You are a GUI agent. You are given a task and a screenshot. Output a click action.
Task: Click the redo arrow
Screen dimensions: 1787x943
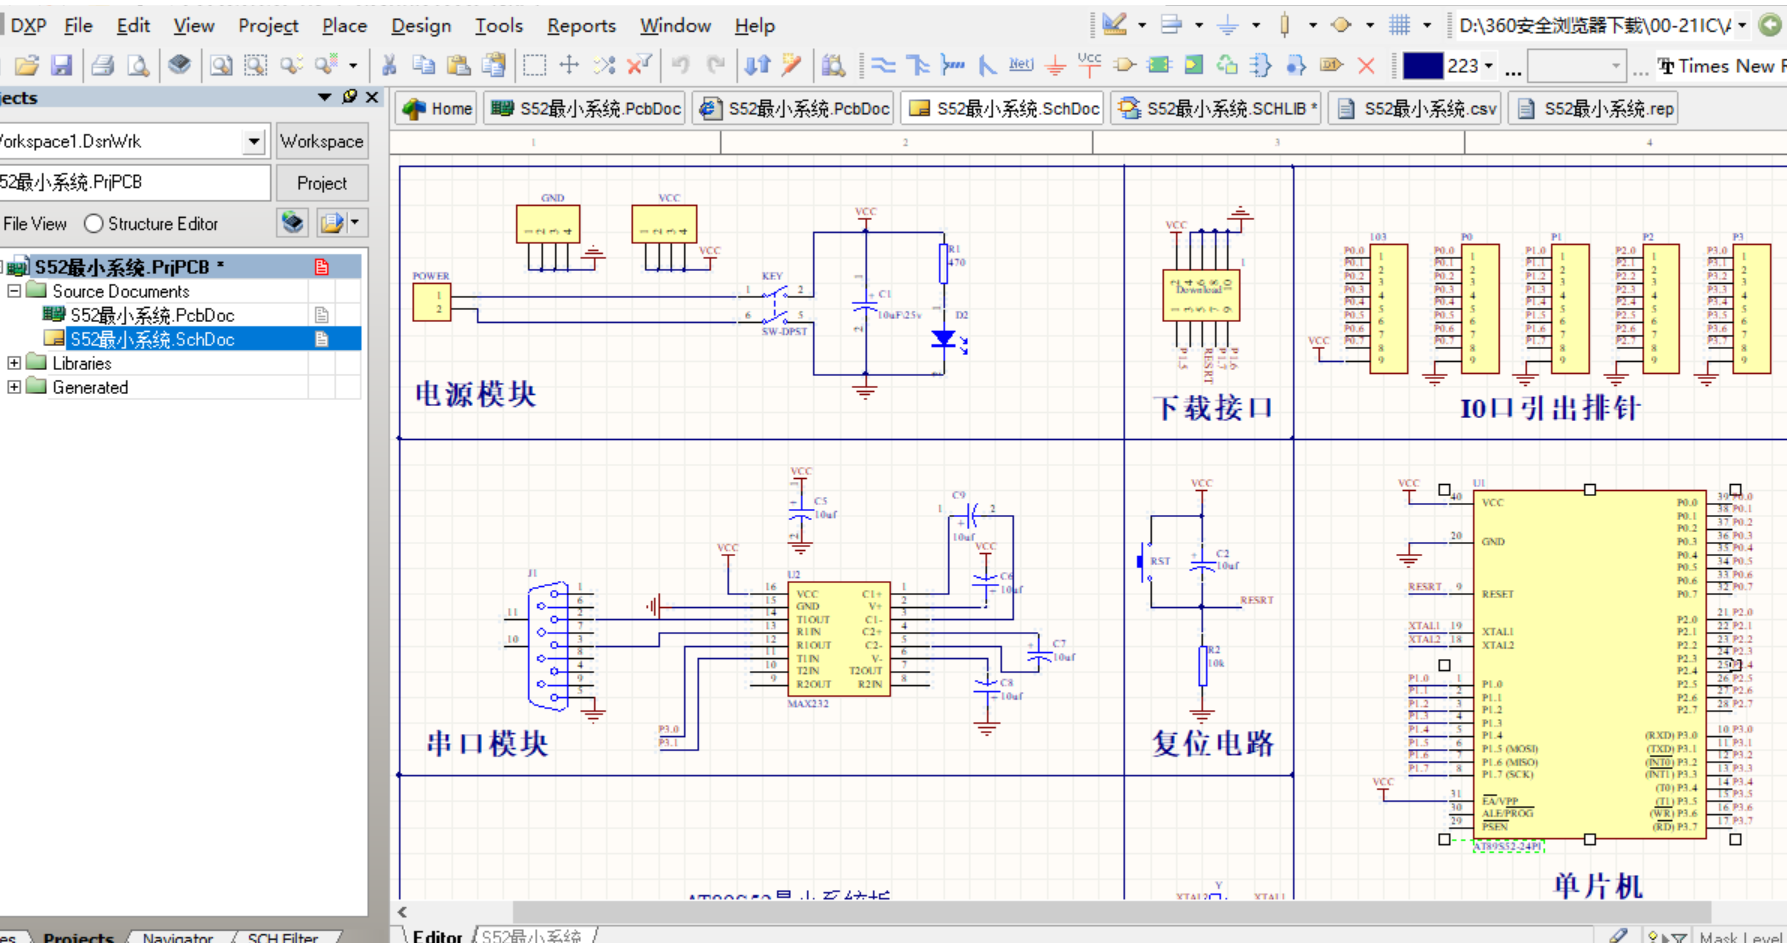[716, 66]
